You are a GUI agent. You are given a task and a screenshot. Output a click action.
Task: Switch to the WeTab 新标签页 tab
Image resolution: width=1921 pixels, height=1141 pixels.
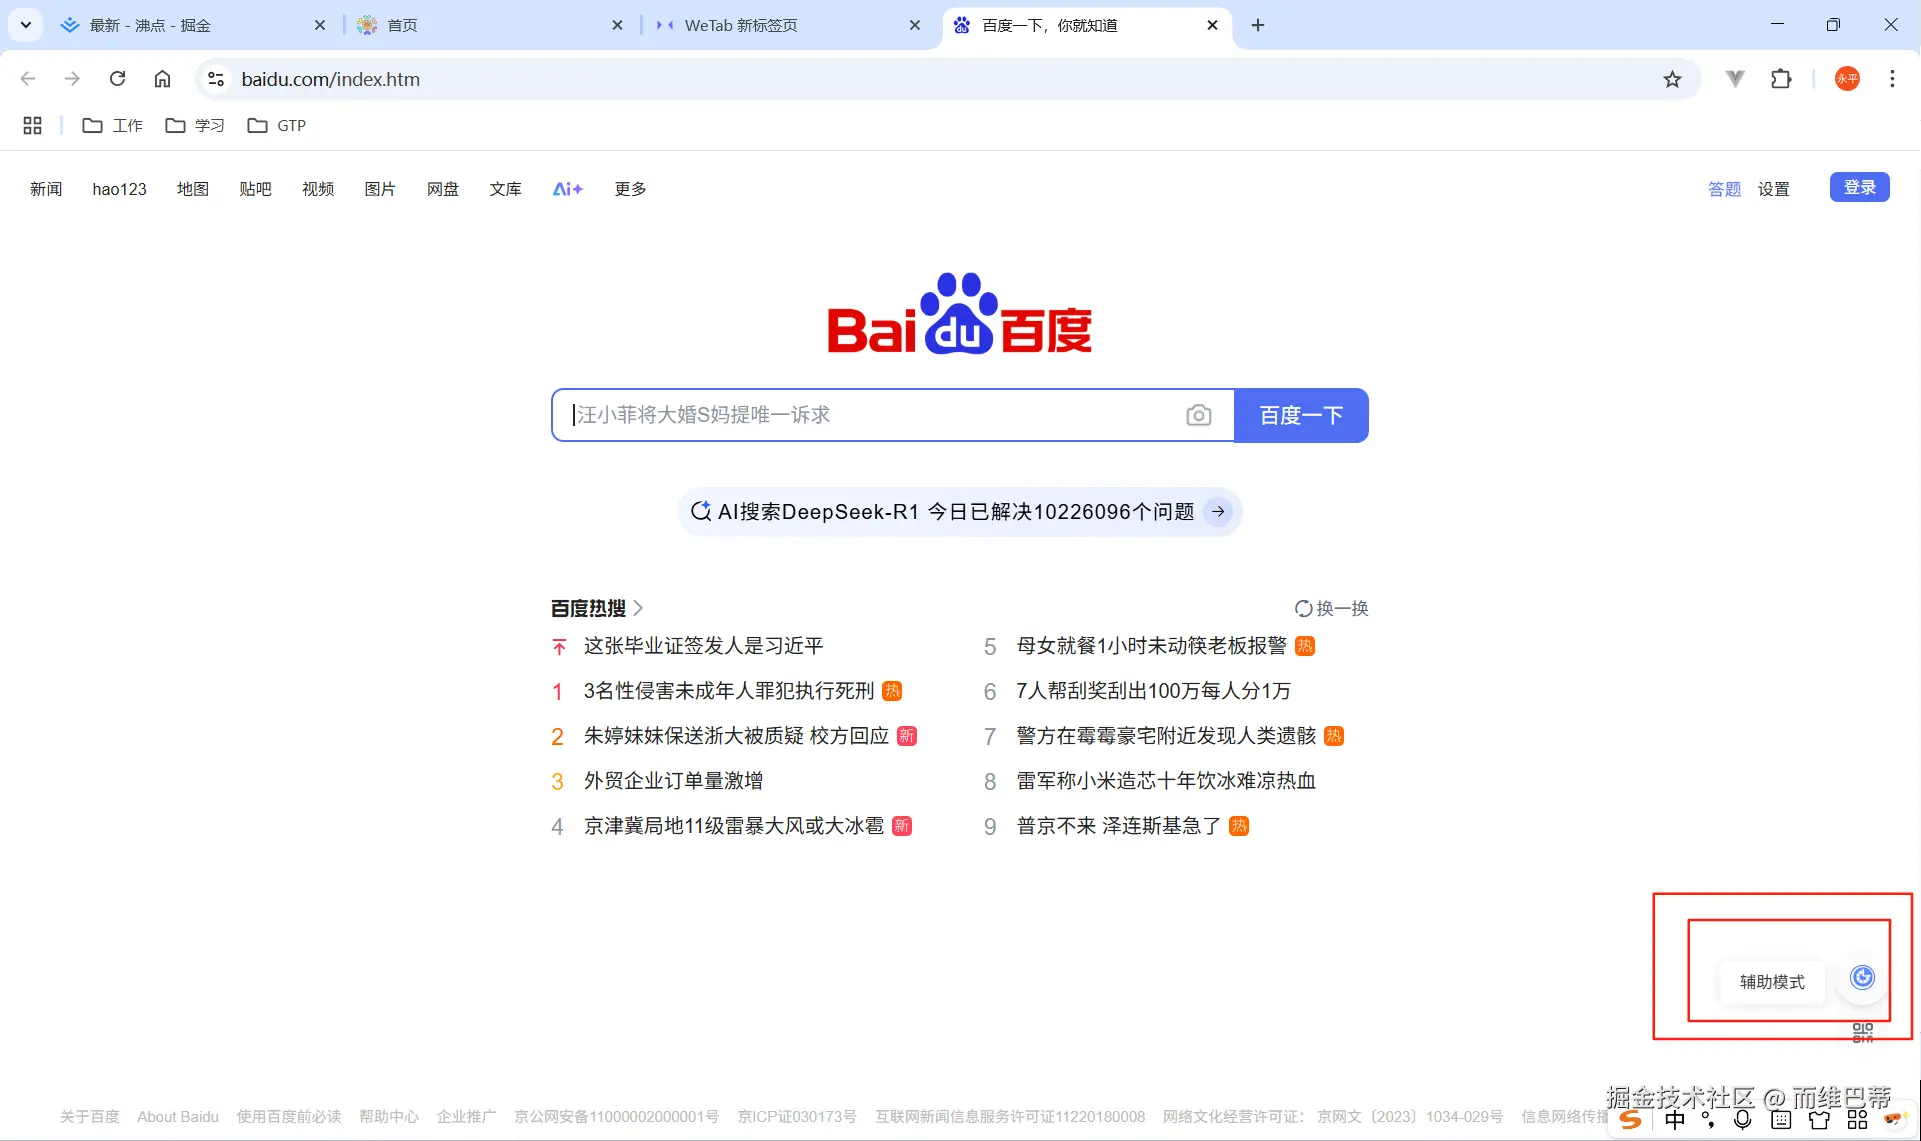741,25
